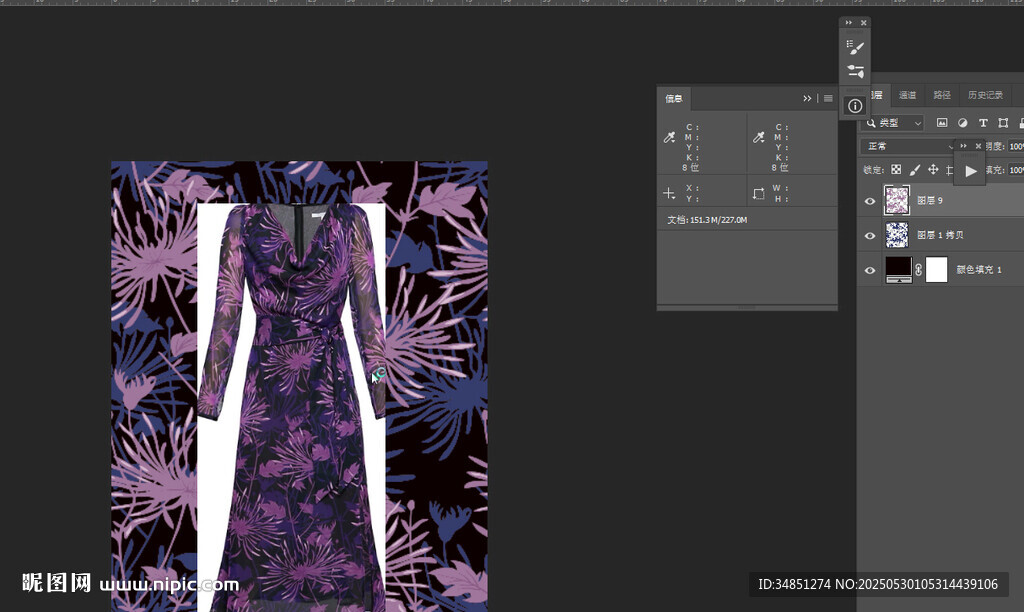Switch to the 历史记录 tab

coord(984,95)
